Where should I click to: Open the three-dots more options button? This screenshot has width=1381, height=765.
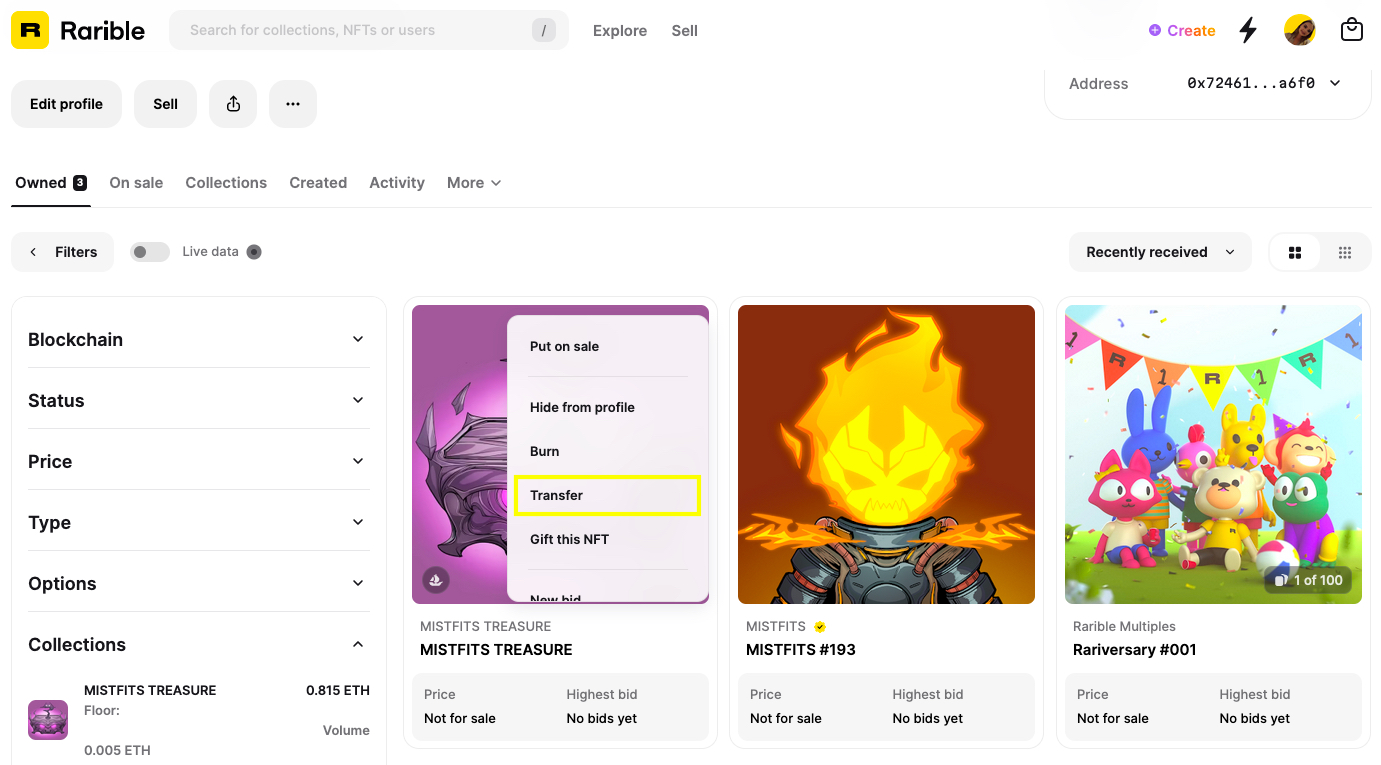tap(293, 104)
